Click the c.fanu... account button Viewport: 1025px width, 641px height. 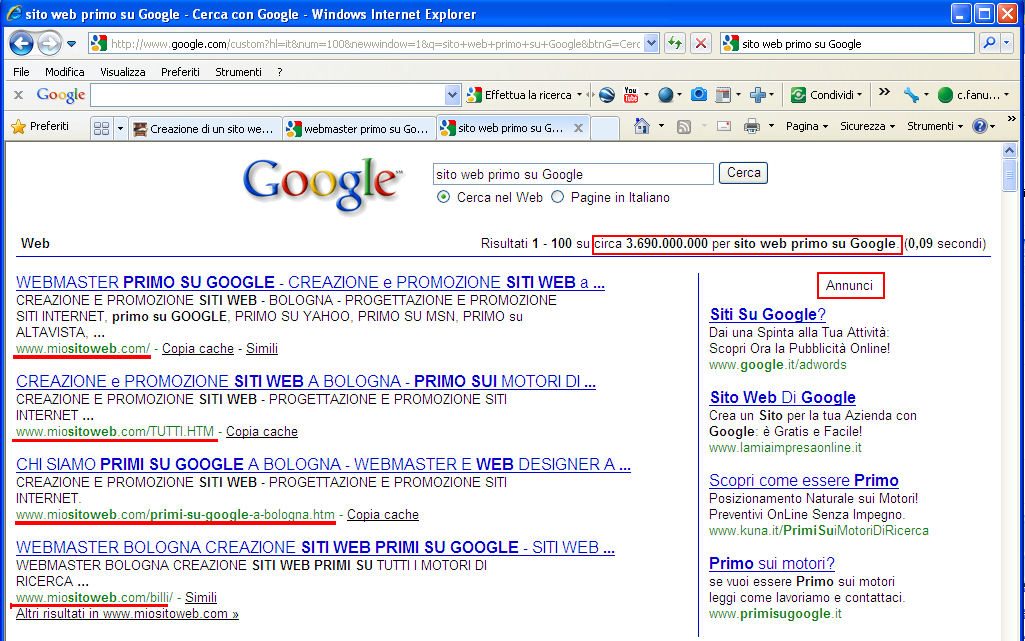[x=972, y=95]
